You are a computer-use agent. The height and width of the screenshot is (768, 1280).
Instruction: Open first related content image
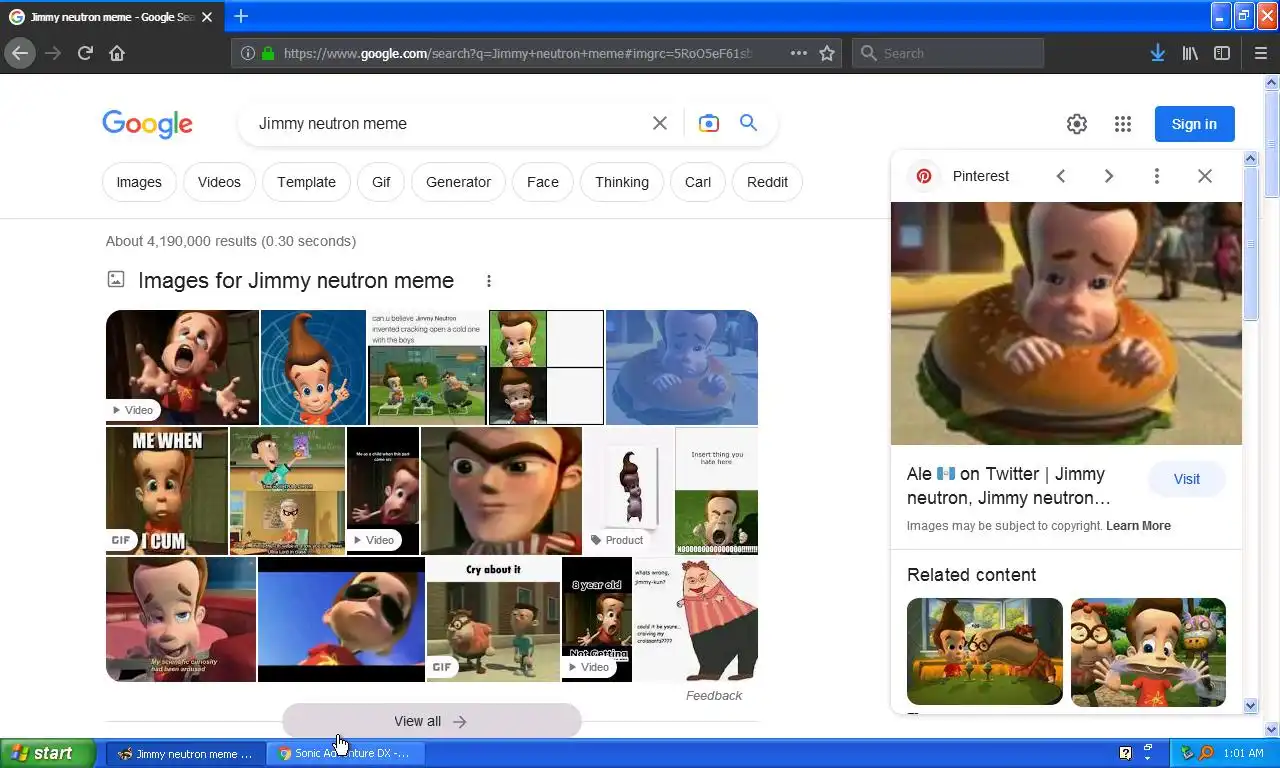pyautogui.click(x=985, y=651)
